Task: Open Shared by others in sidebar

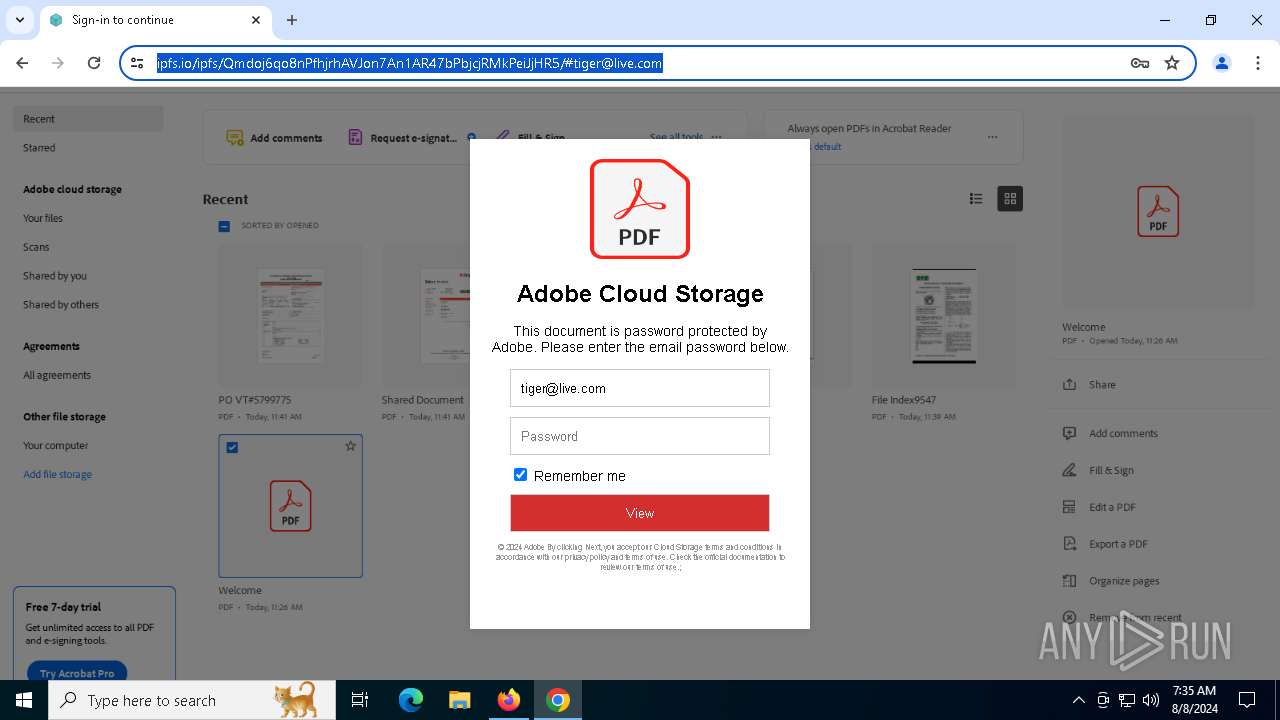Action: tap(61, 305)
